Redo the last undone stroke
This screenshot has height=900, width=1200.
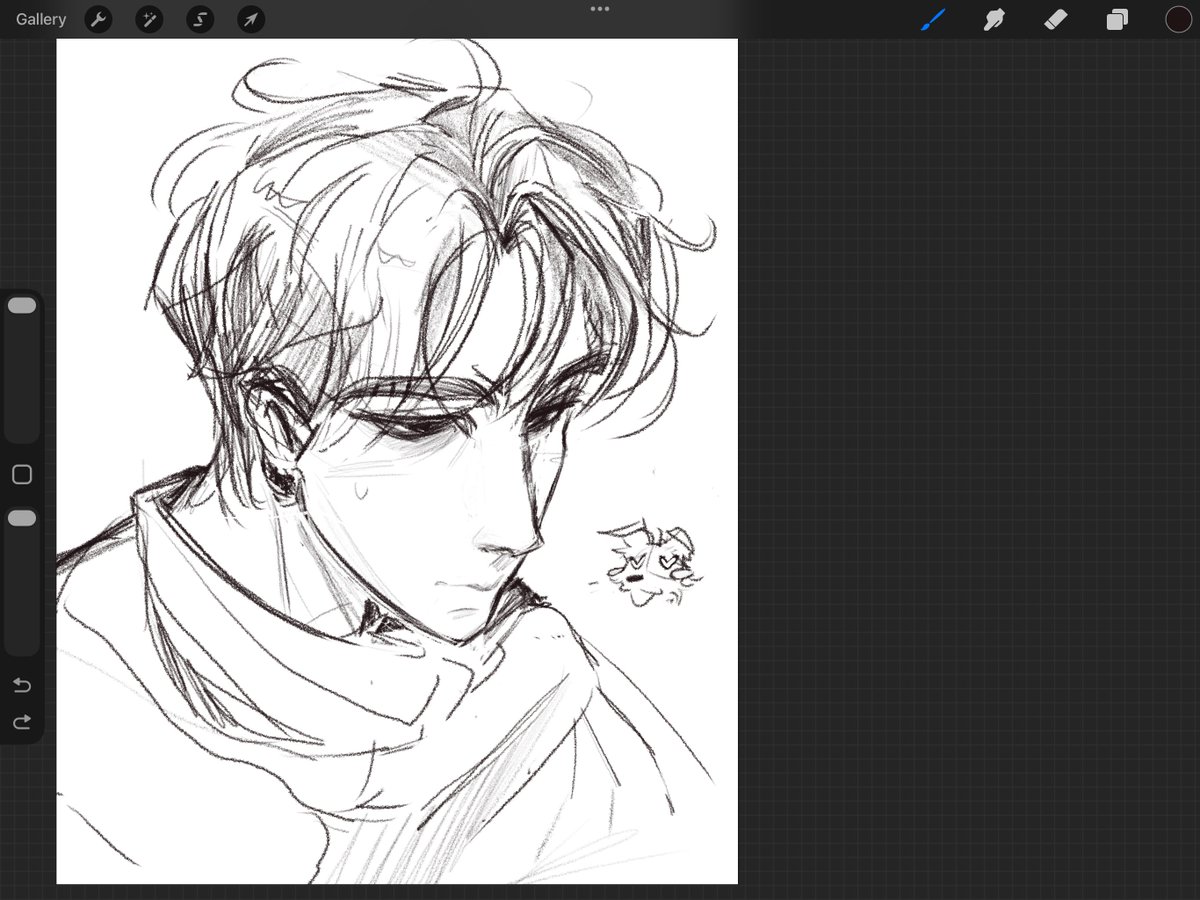(x=22, y=721)
